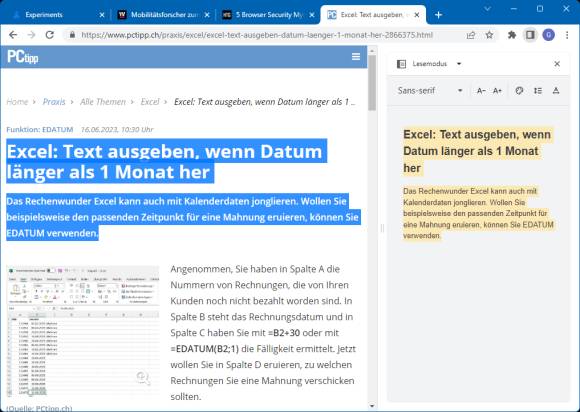Click the PCtipp logo
Viewport: 580px width, 412px height.
[x=23, y=57]
